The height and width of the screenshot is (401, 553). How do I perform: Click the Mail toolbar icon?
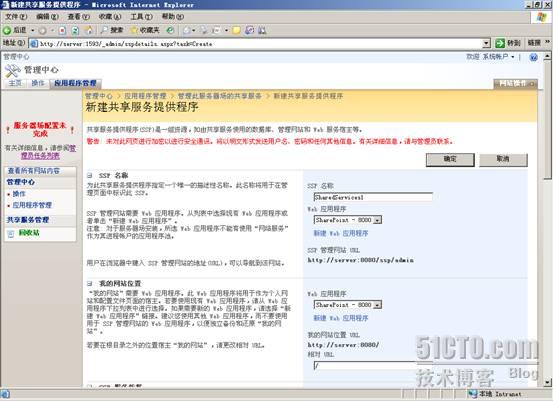coord(187,31)
